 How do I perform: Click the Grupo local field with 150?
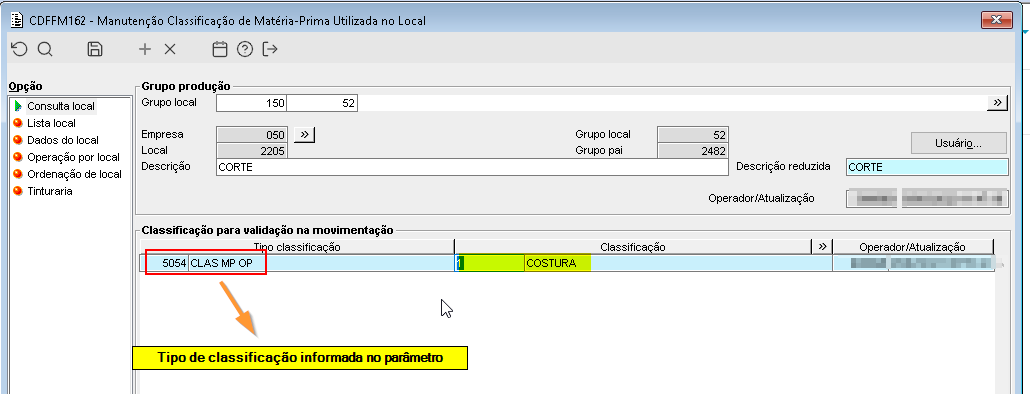tap(252, 104)
